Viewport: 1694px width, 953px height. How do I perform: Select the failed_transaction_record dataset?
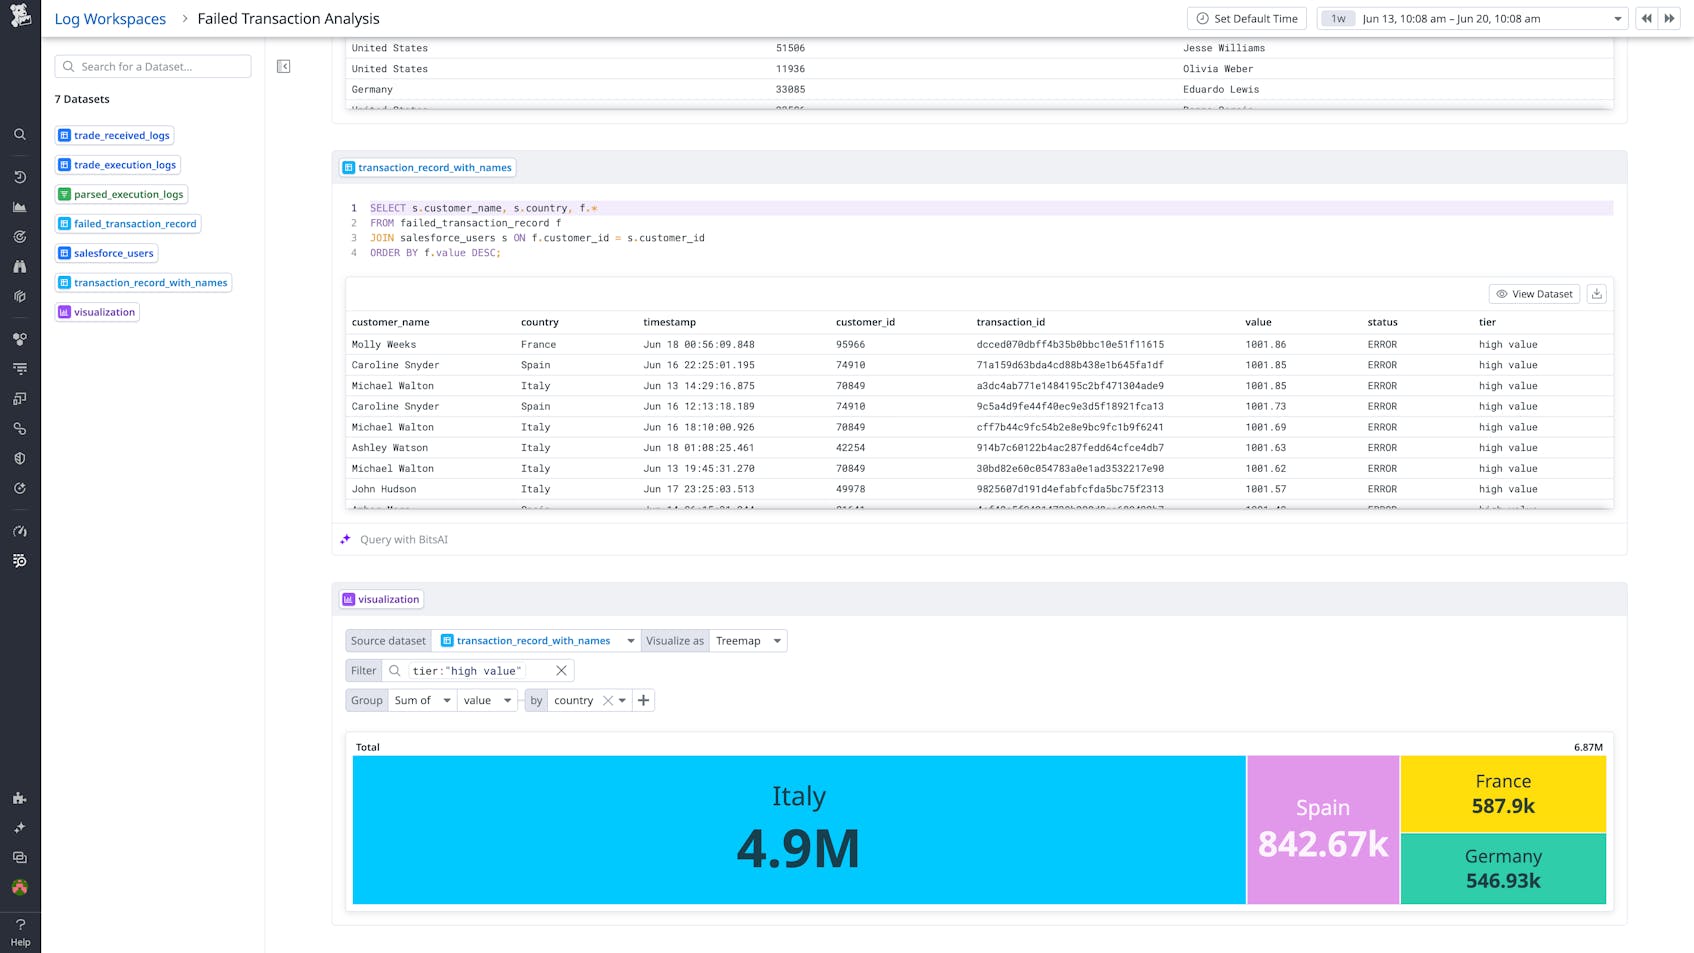click(x=128, y=223)
